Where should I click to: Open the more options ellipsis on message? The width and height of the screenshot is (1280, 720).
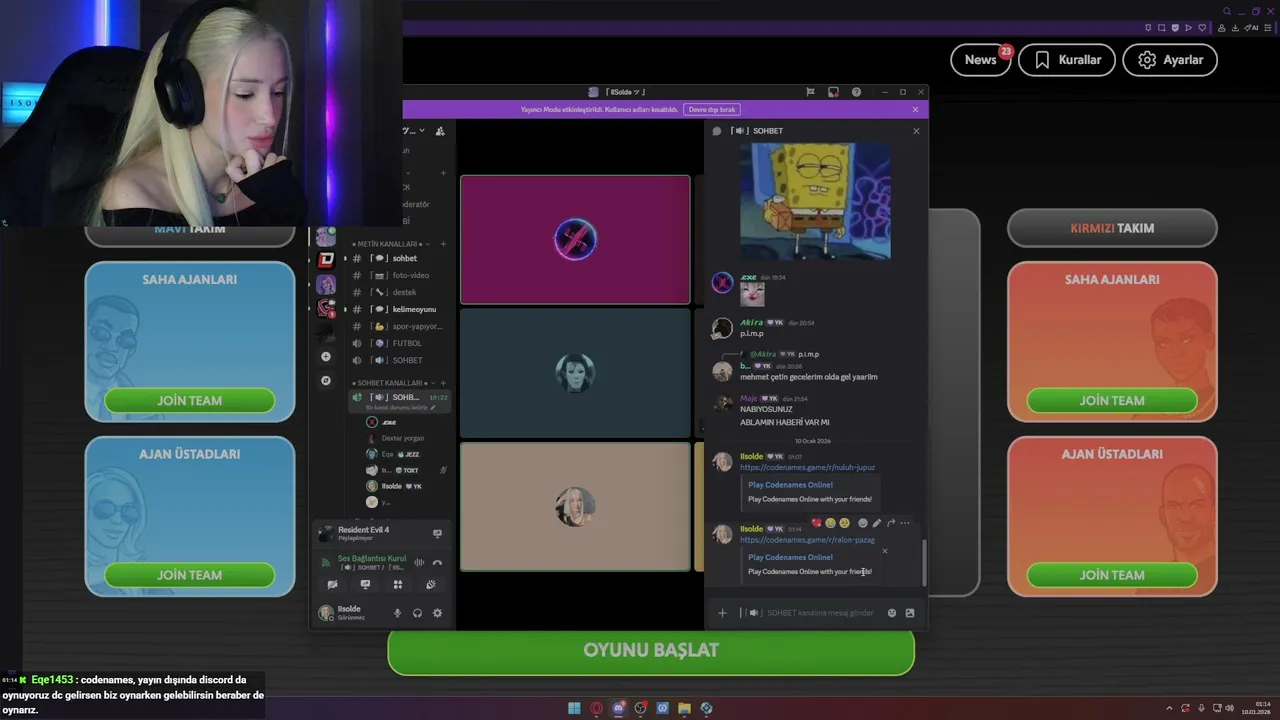pos(905,523)
